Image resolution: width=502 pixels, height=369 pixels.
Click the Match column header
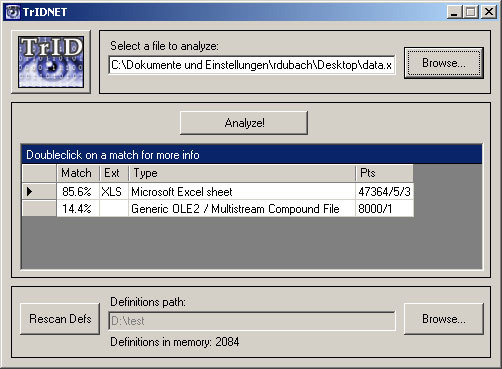click(78, 173)
